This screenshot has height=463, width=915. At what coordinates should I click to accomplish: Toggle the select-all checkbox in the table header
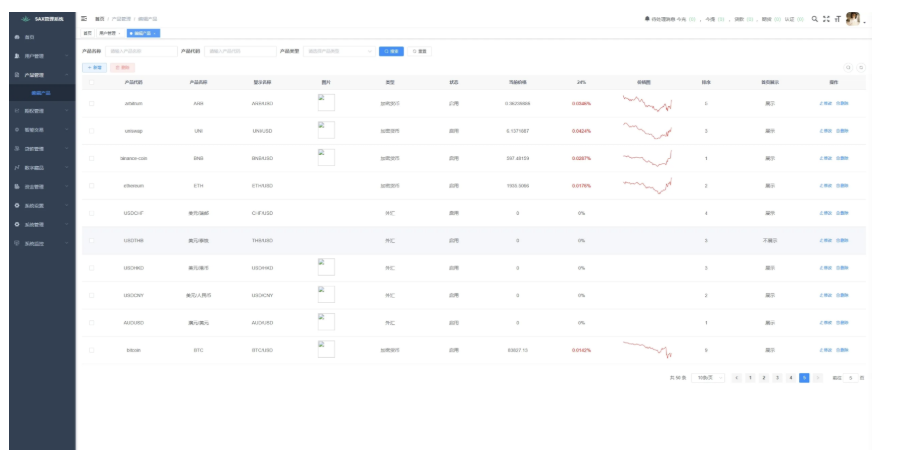[91, 82]
